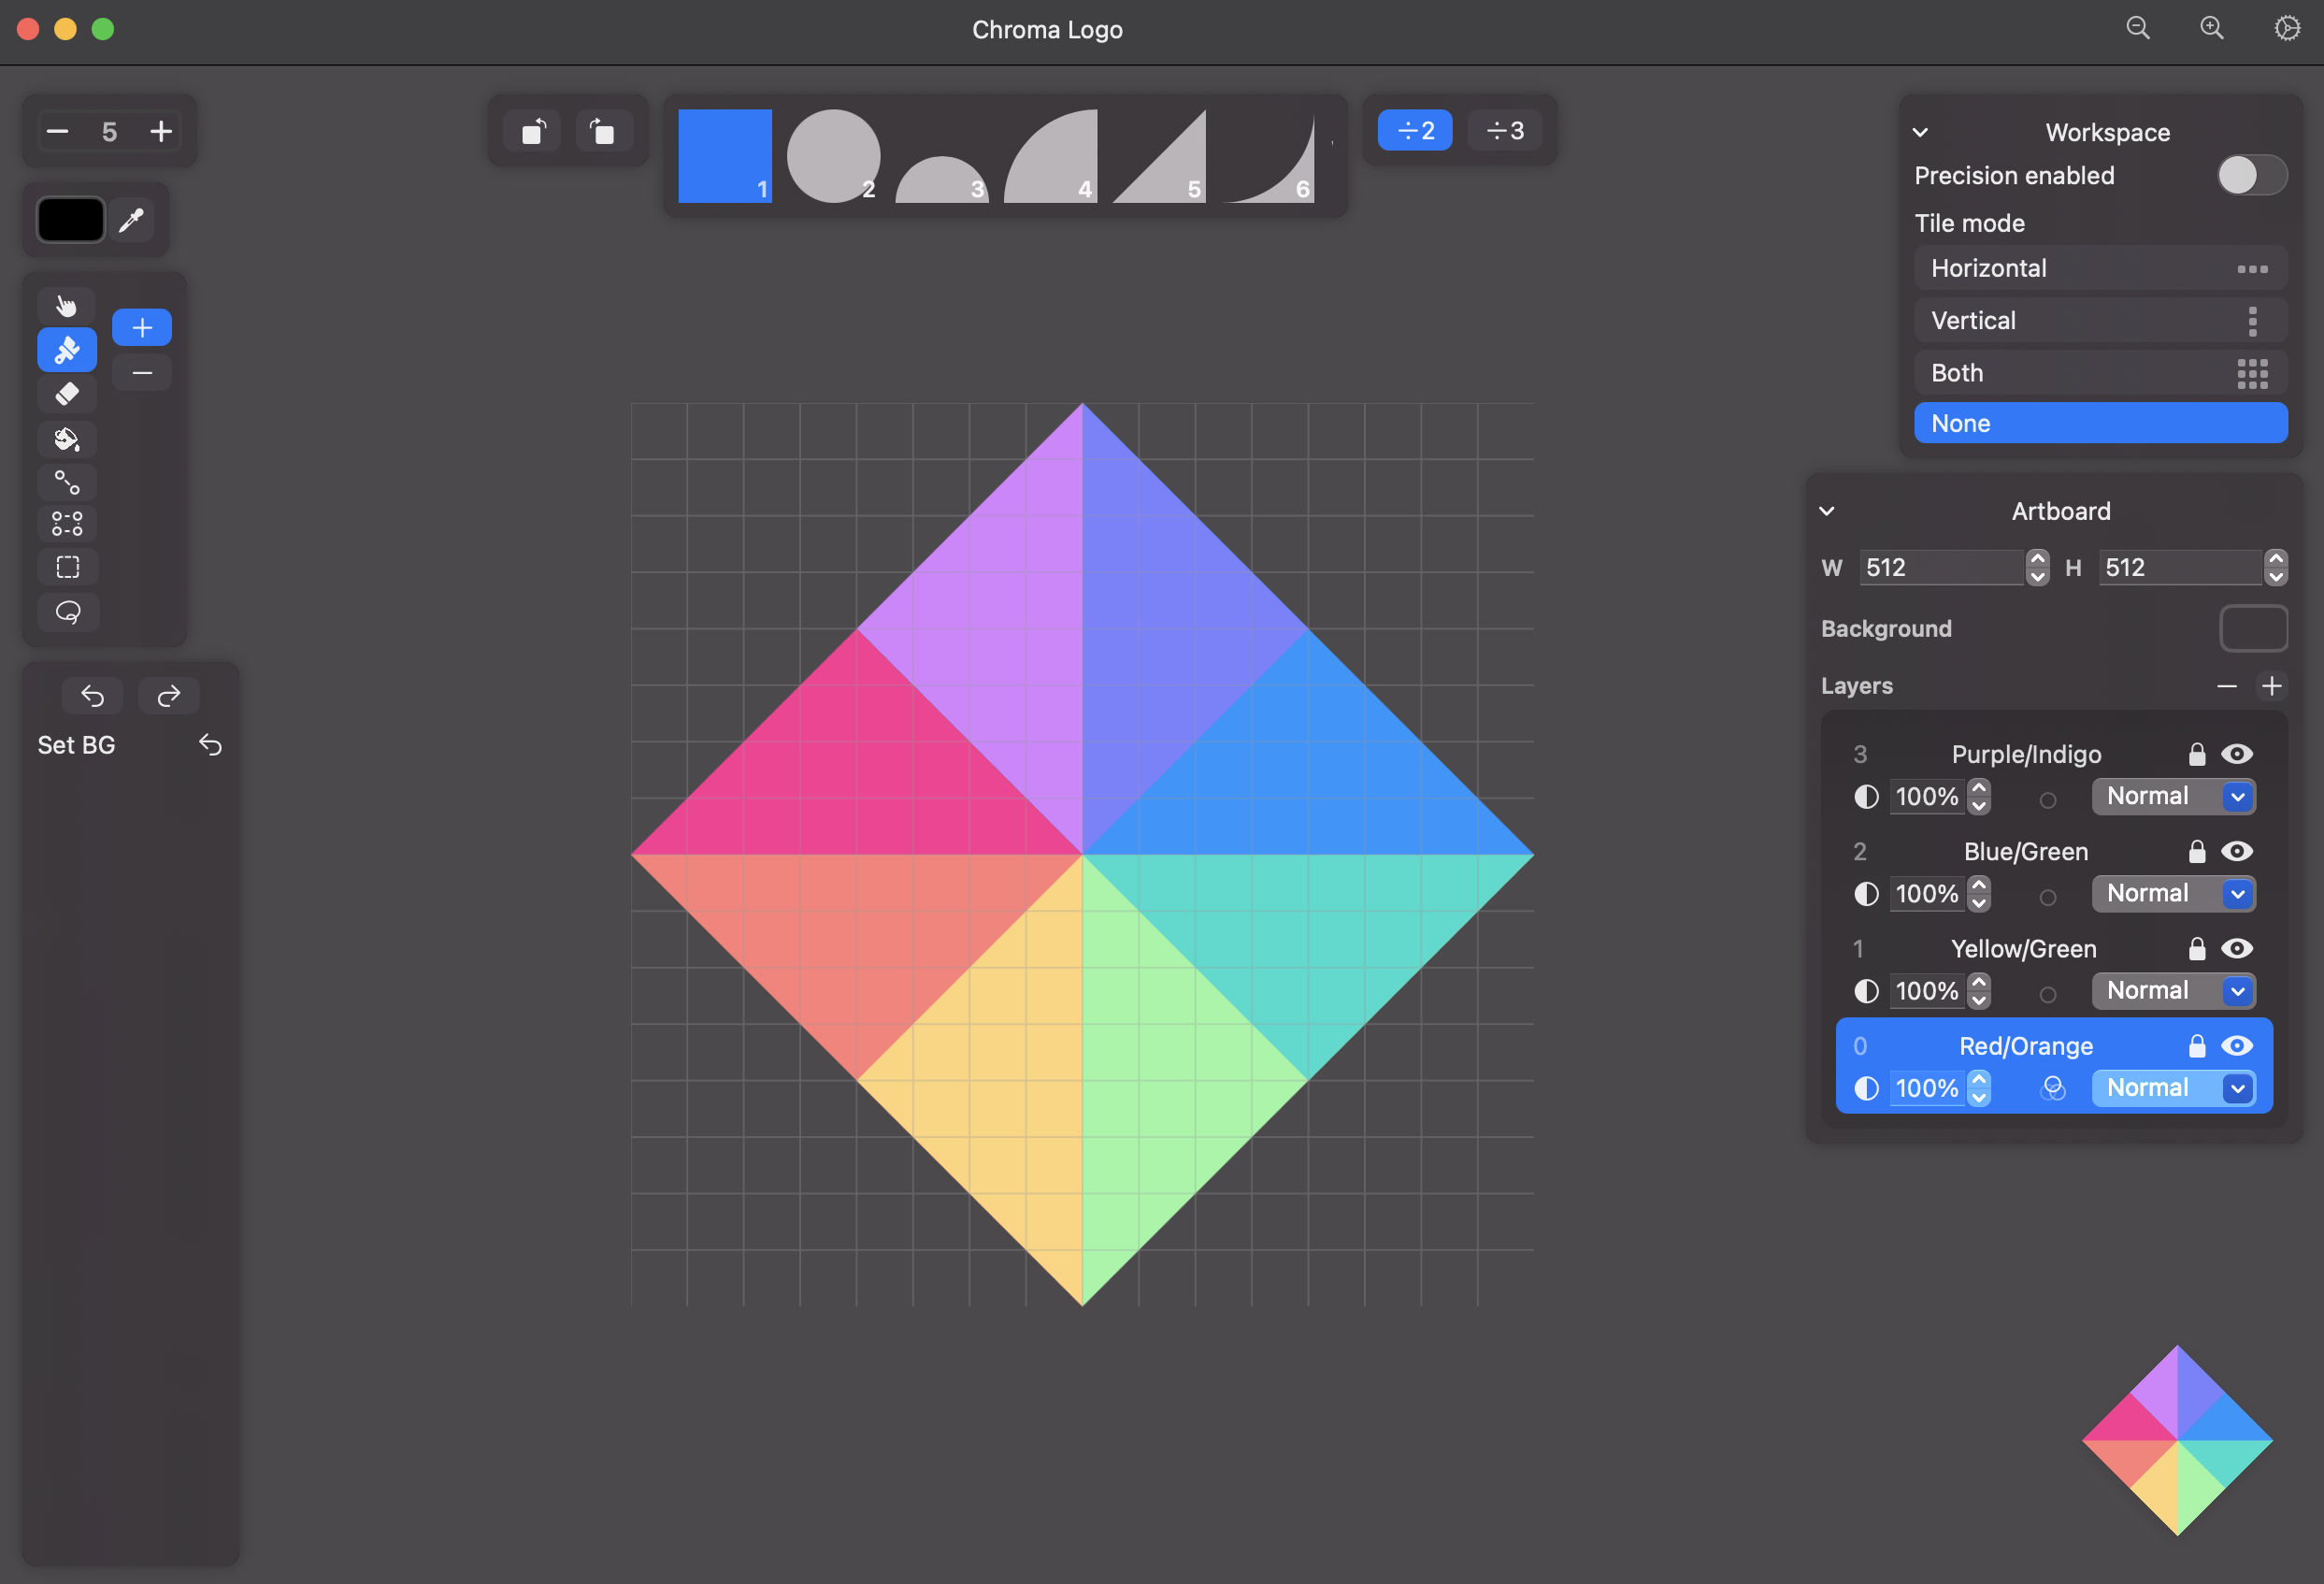Pick the rectangular marquee selection tool
Image resolution: width=2324 pixels, height=1584 pixels.
[67, 567]
